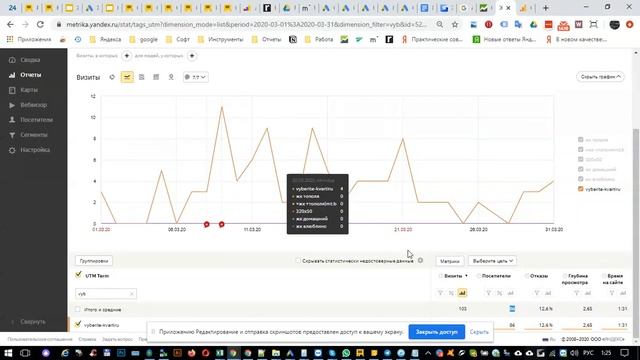Toggle 320x50 legend checkbox

(580, 159)
